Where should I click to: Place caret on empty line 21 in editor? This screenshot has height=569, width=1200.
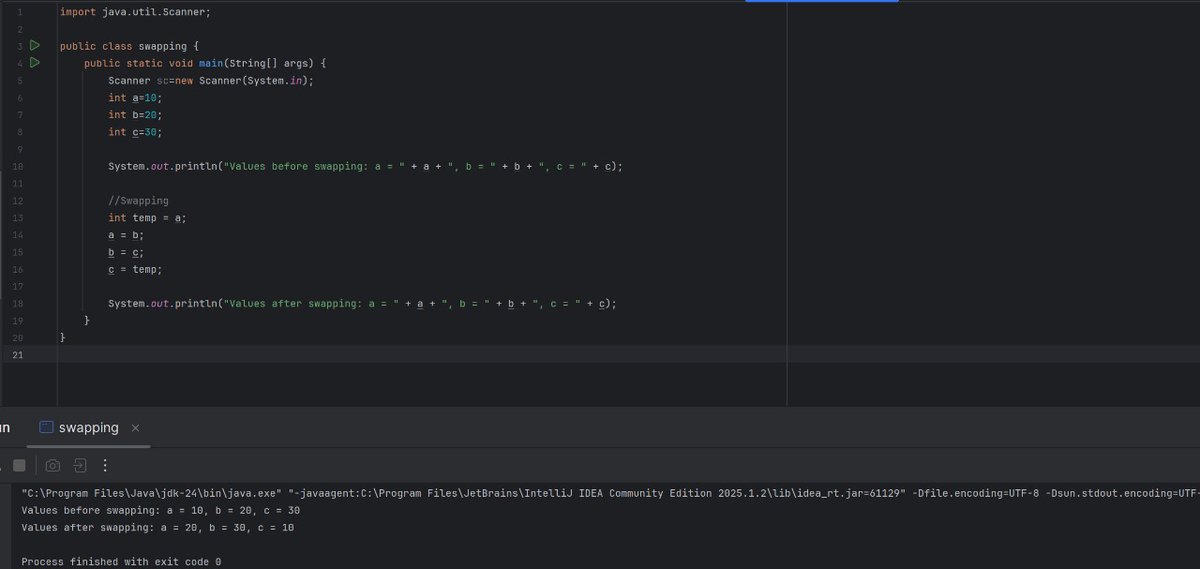coord(629,355)
